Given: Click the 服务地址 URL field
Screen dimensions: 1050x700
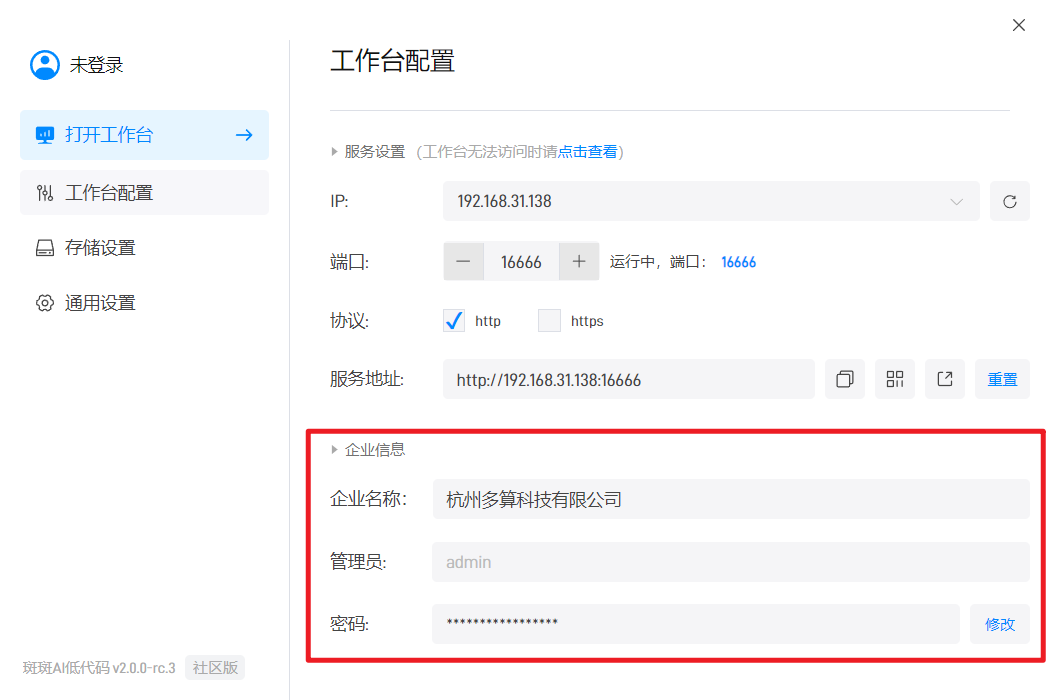Looking at the screenshot, I should click(629, 379).
